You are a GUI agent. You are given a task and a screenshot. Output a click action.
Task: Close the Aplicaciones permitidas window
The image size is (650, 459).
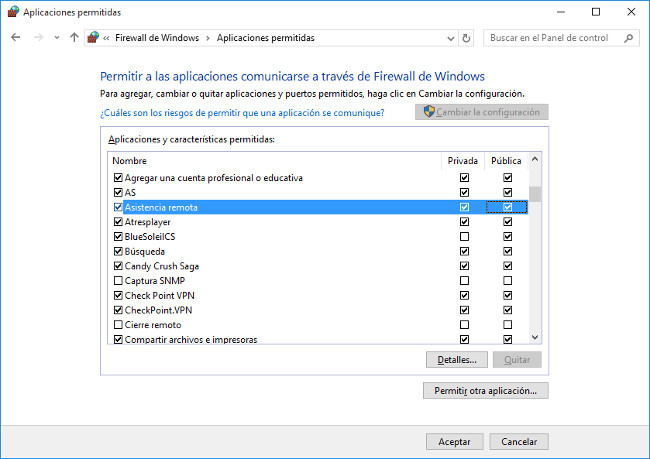pyautogui.click(x=631, y=12)
